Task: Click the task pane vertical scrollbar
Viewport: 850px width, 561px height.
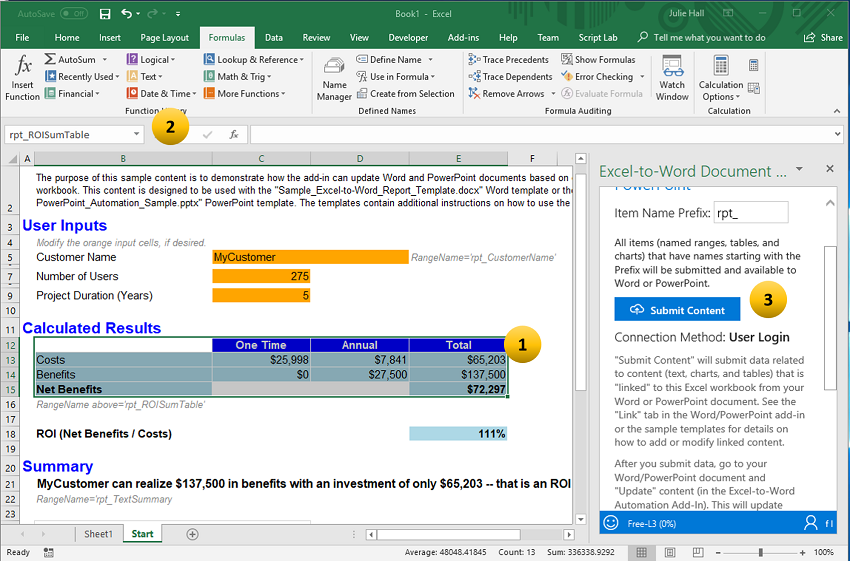Action: tap(830, 318)
